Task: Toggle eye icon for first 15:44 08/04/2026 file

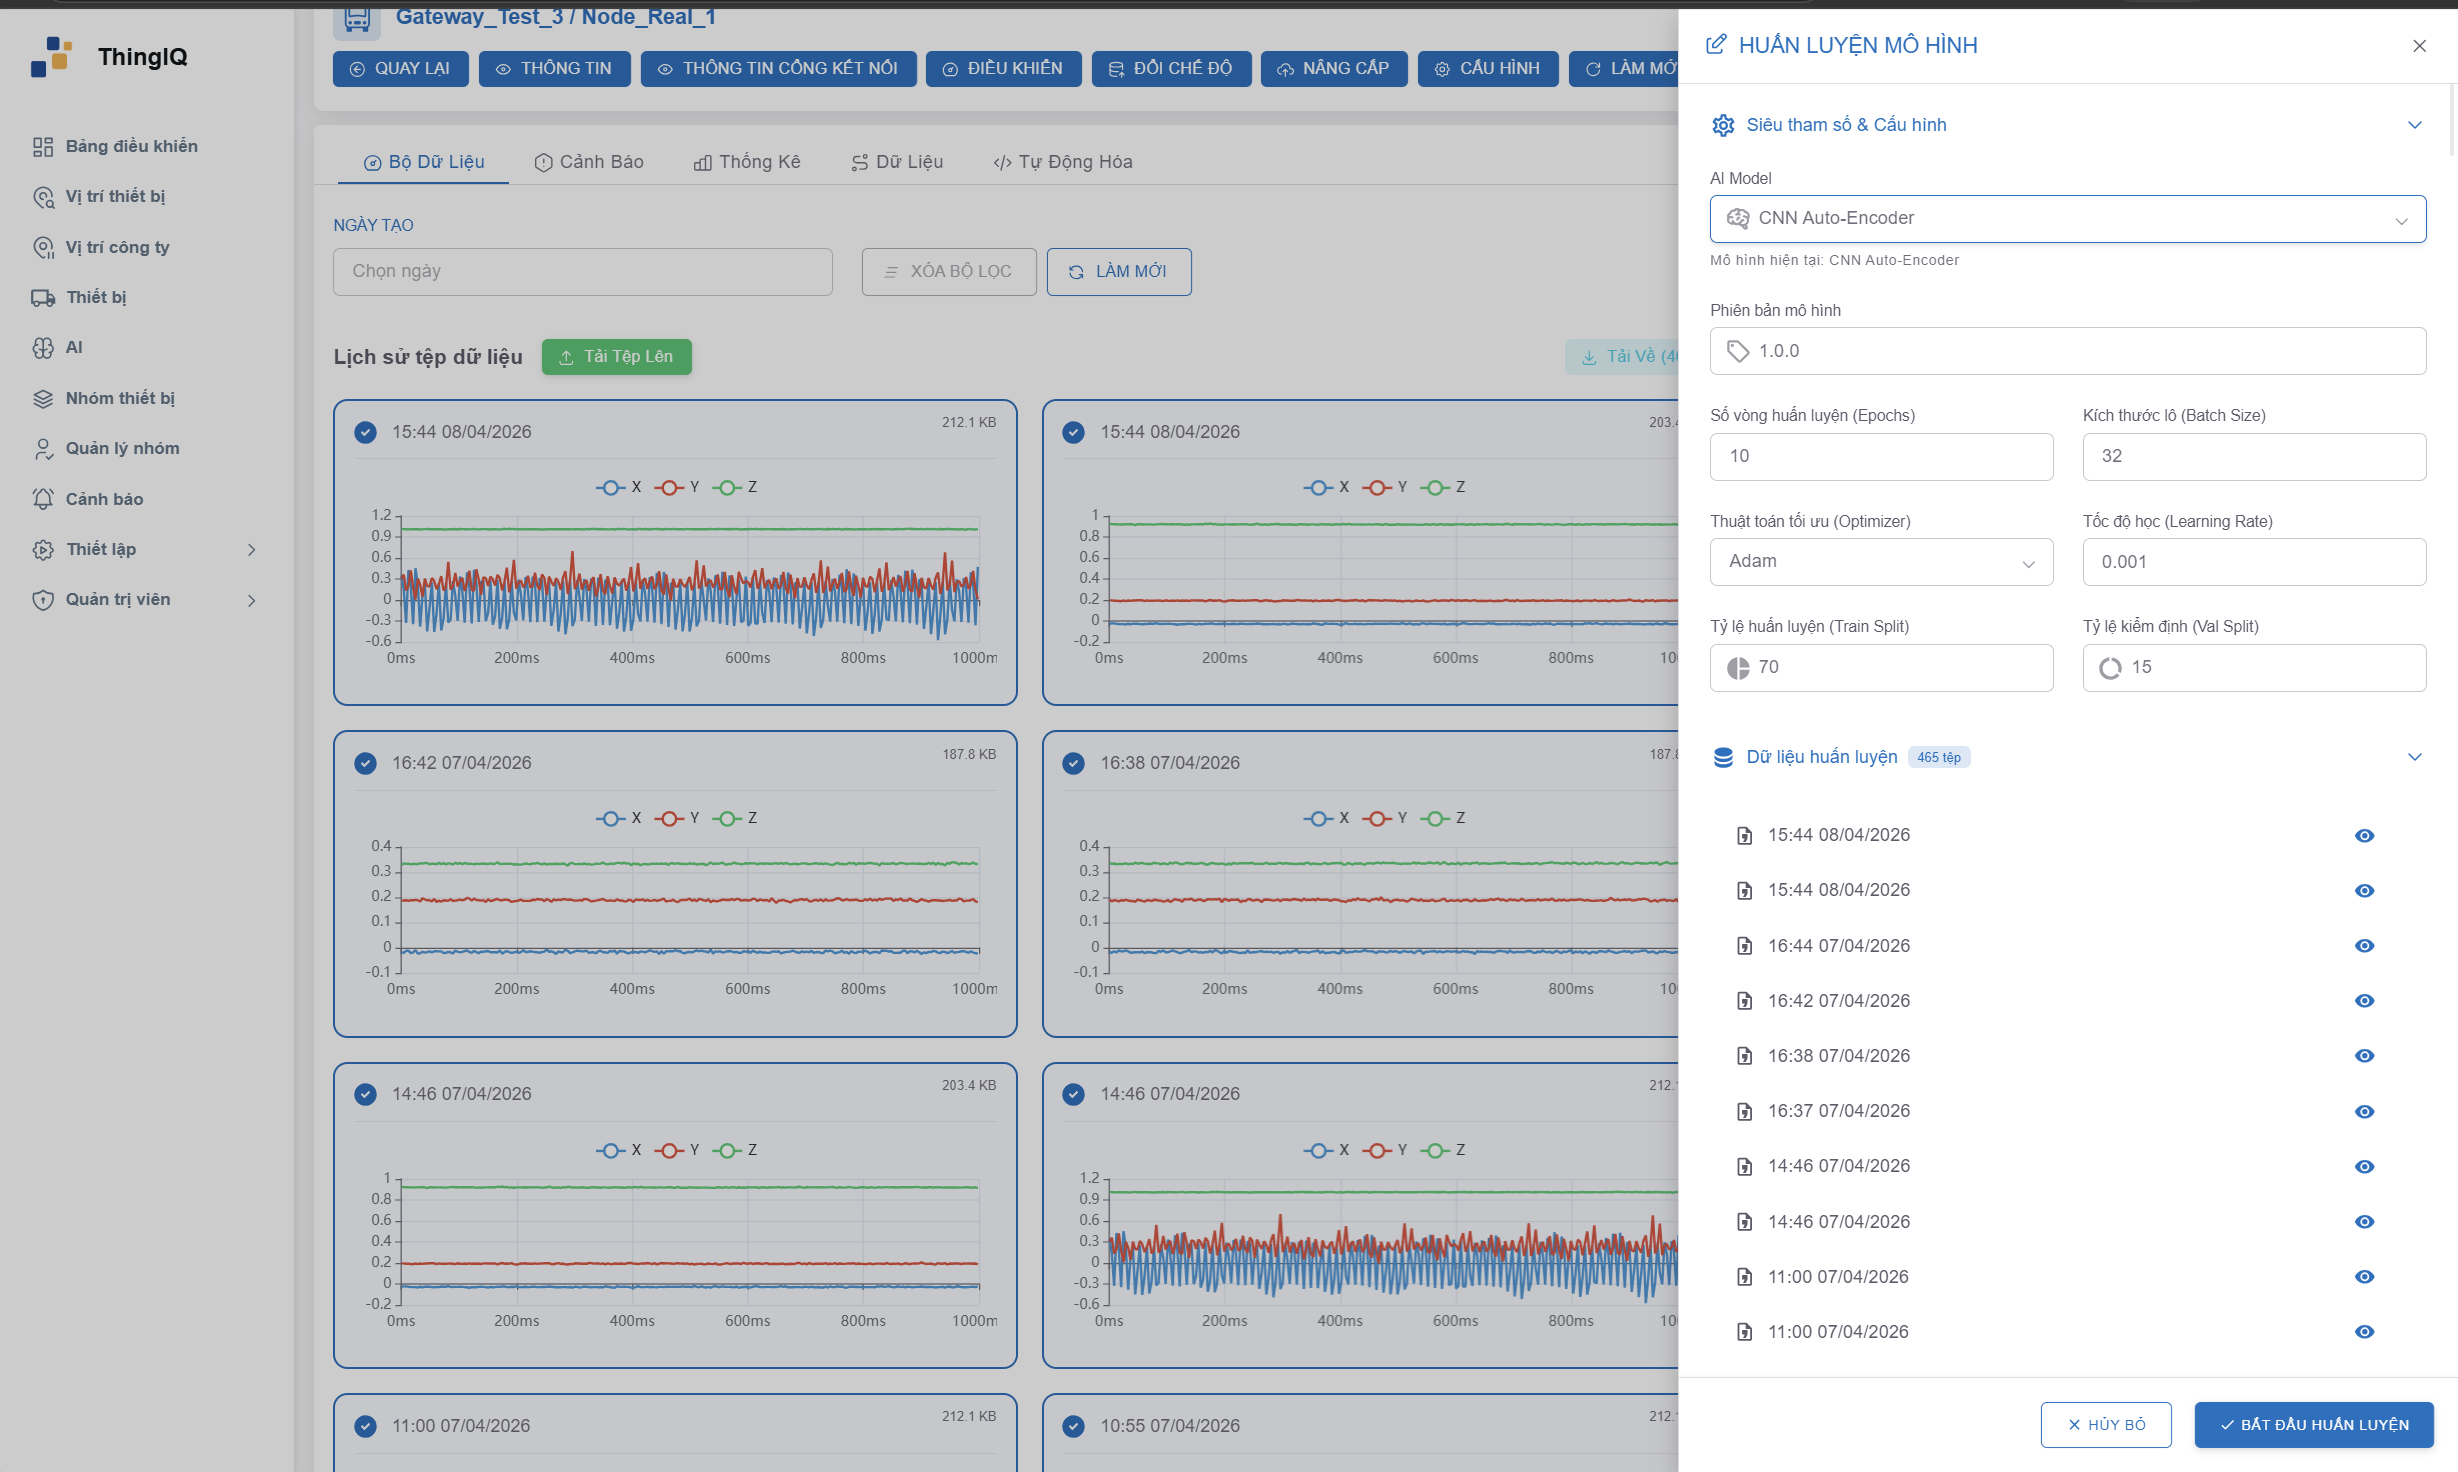Action: [x=2364, y=836]
